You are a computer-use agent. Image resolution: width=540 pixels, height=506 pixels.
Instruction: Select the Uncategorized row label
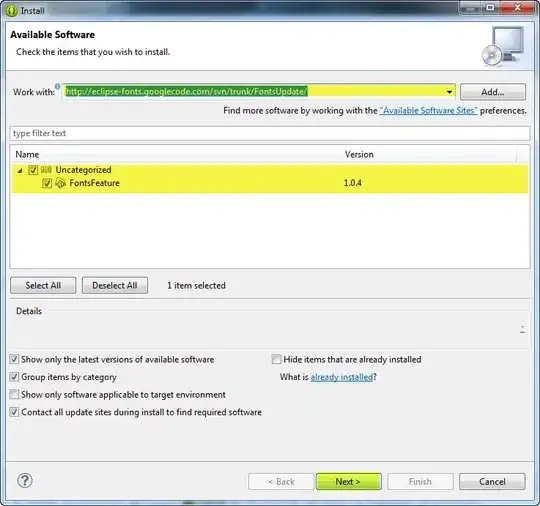83,169
